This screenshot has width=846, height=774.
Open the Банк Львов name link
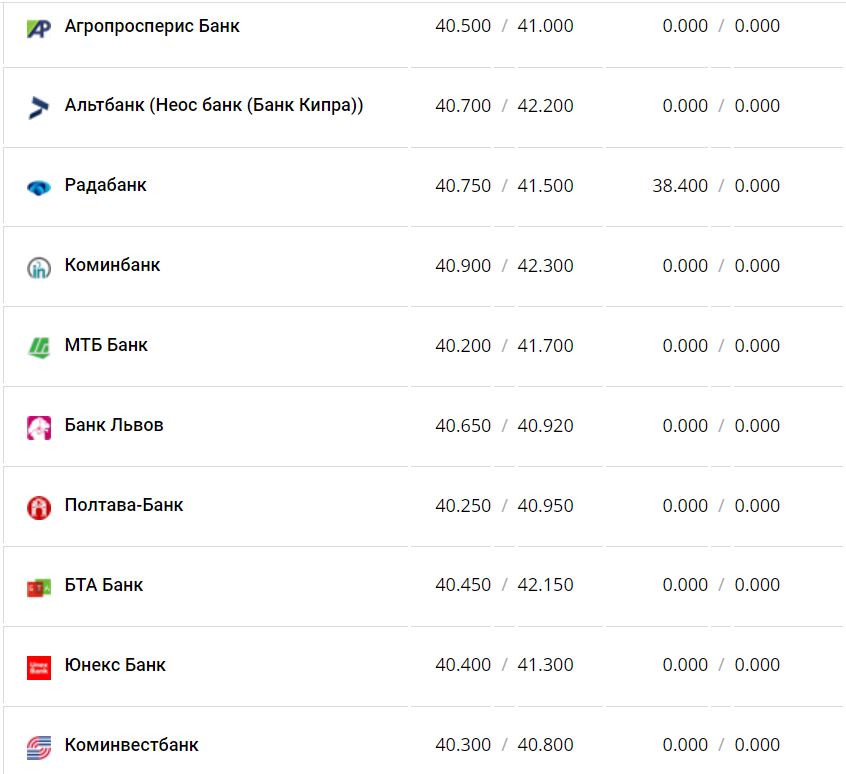[x=114, y=425]
